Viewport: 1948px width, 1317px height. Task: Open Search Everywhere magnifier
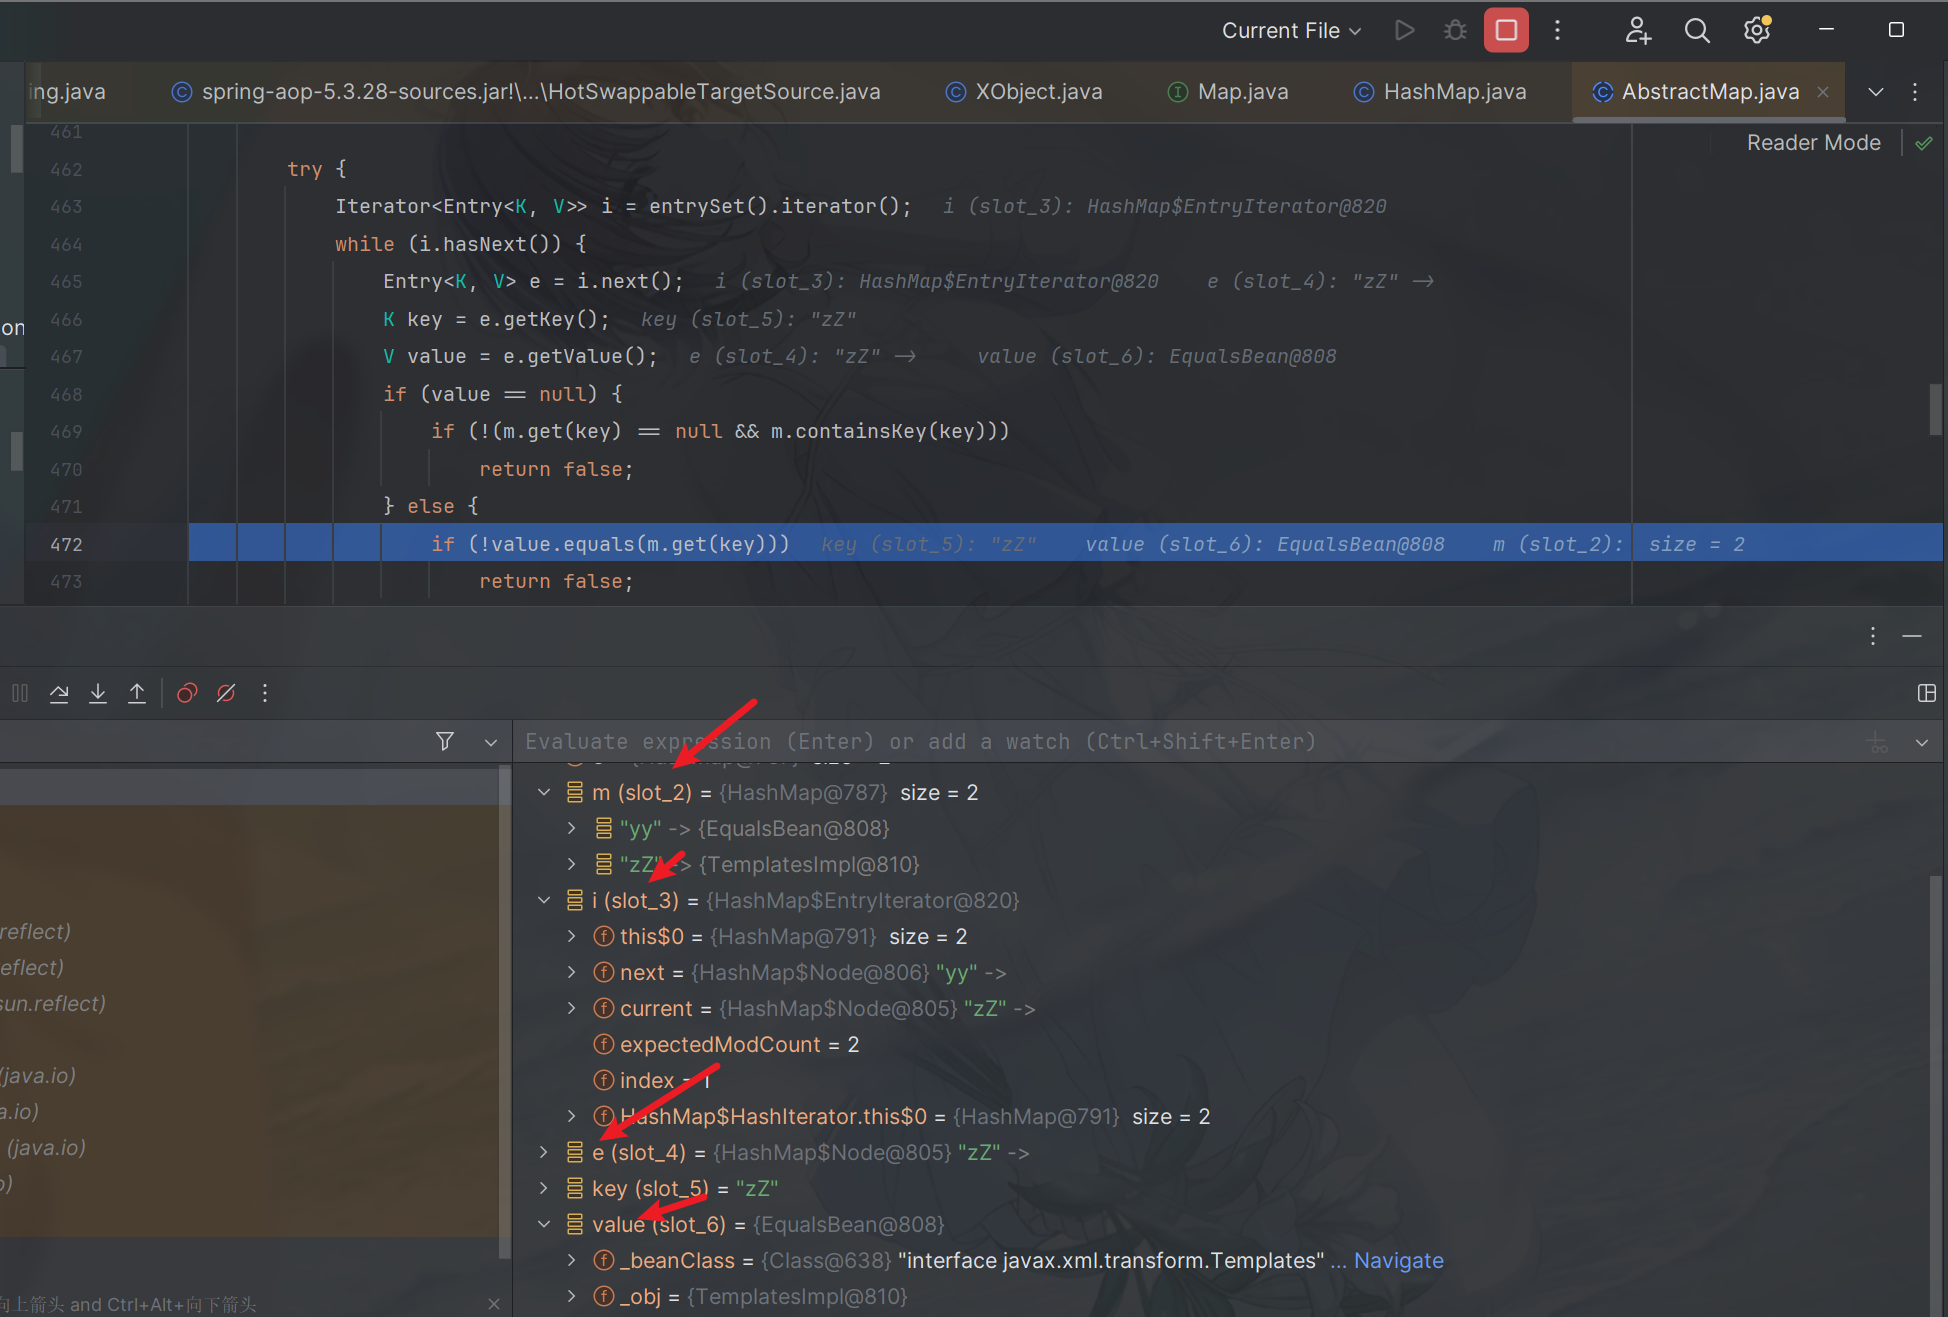click(1697, 31)
